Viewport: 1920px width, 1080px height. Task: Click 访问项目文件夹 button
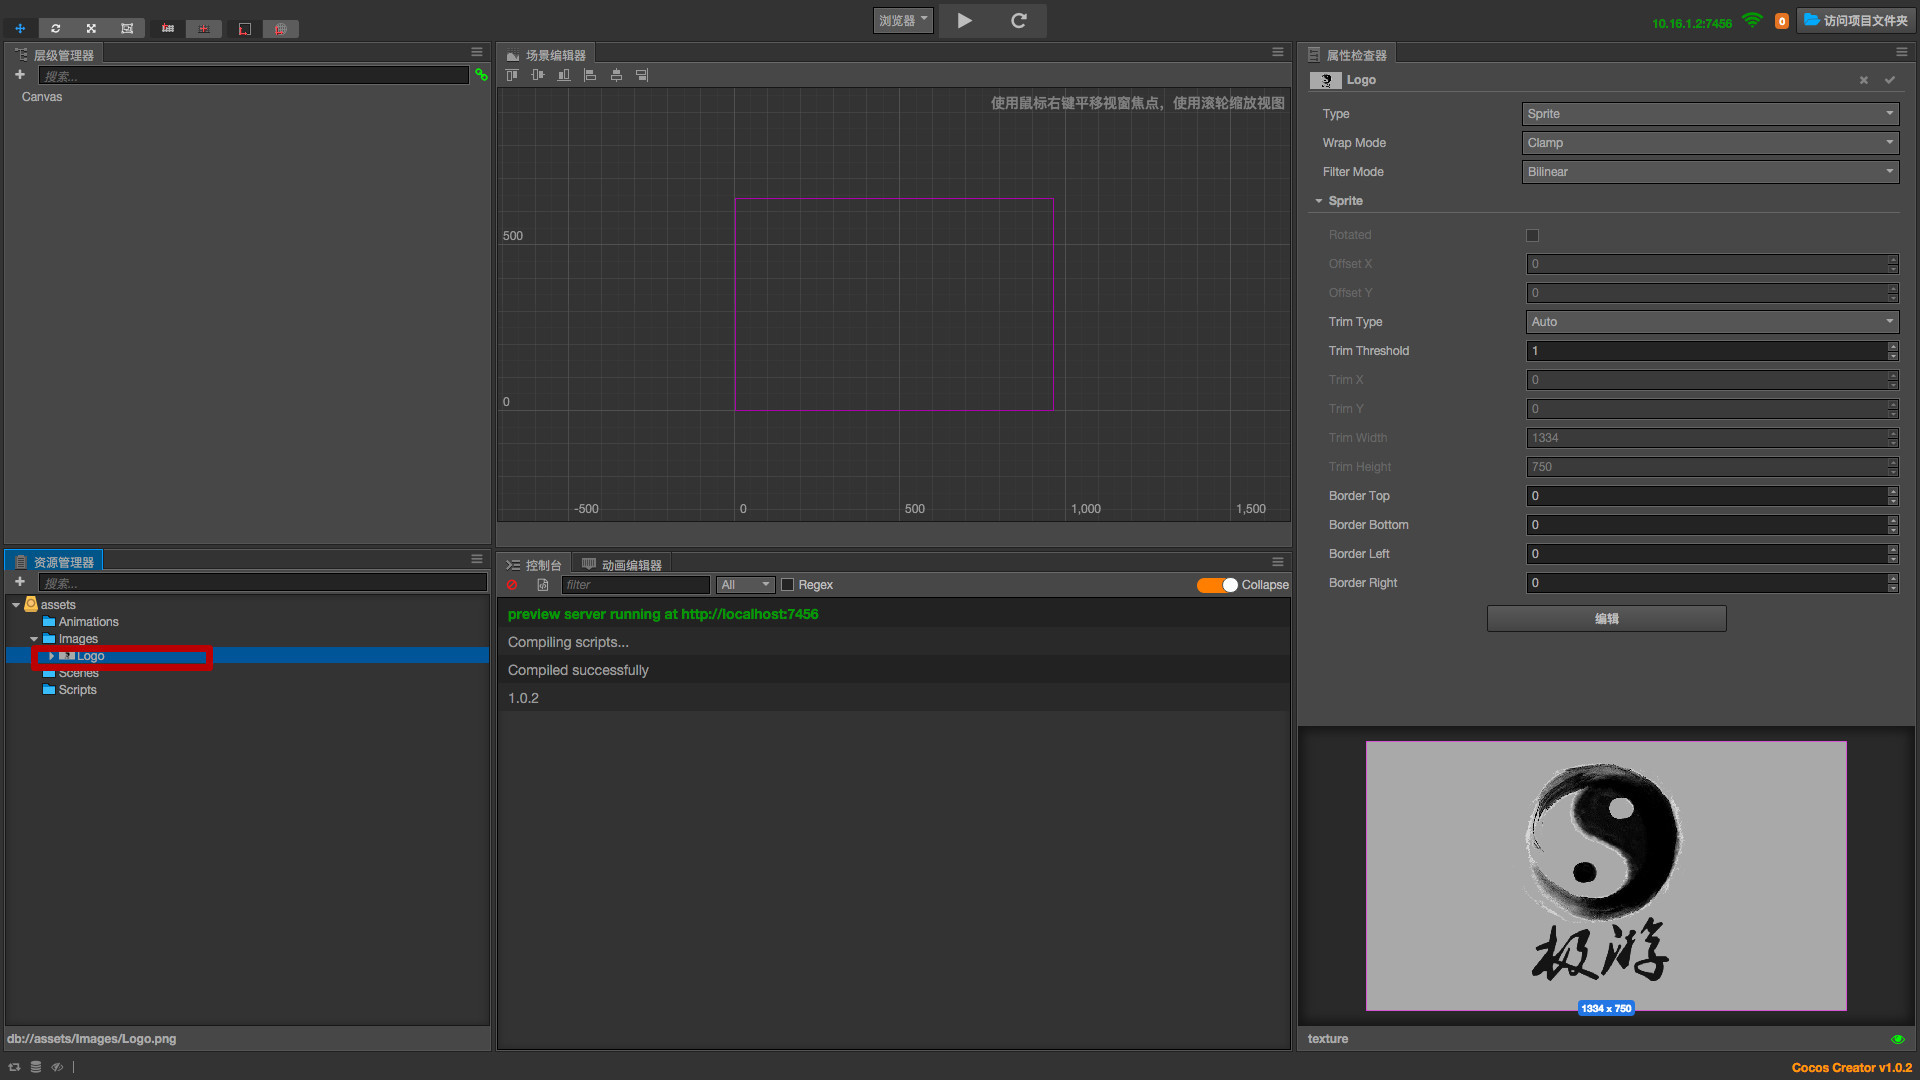tap(1856, 20)
